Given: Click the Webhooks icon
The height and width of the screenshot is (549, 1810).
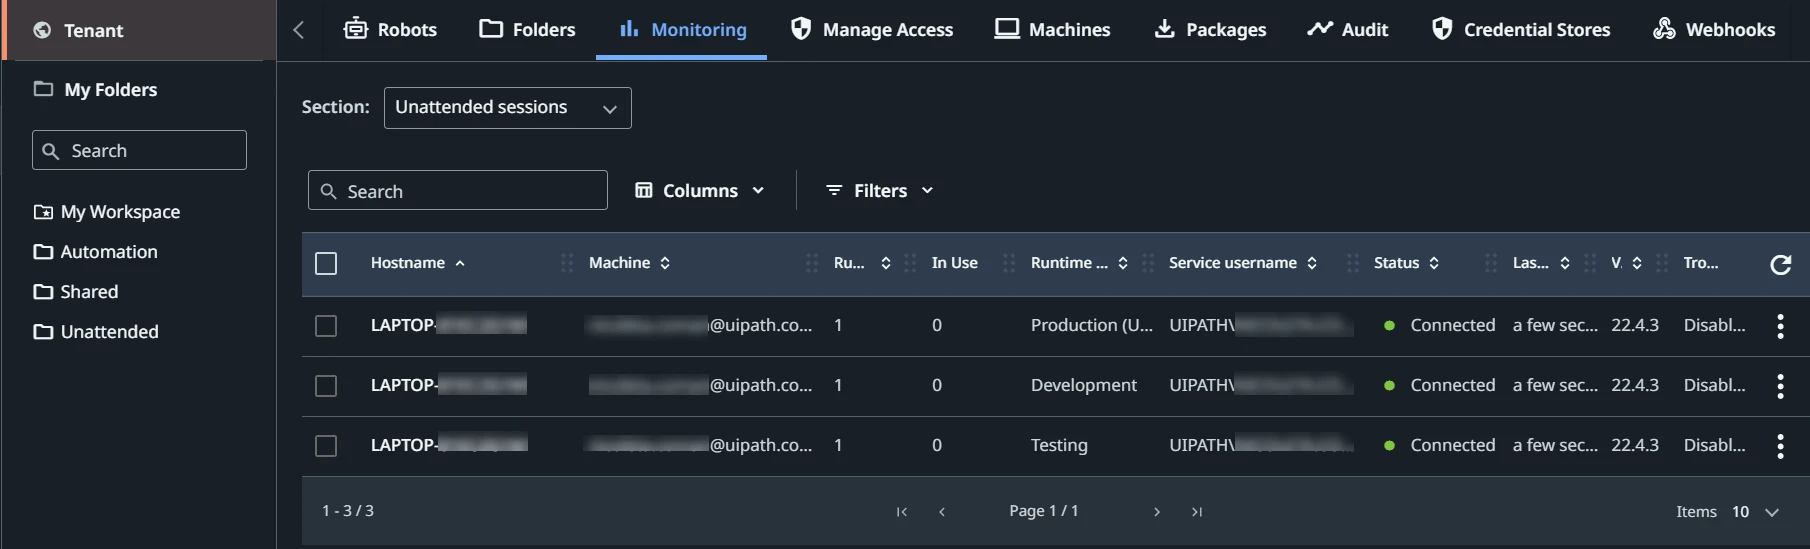Looking at the screenshot, I should point(1664,28).
